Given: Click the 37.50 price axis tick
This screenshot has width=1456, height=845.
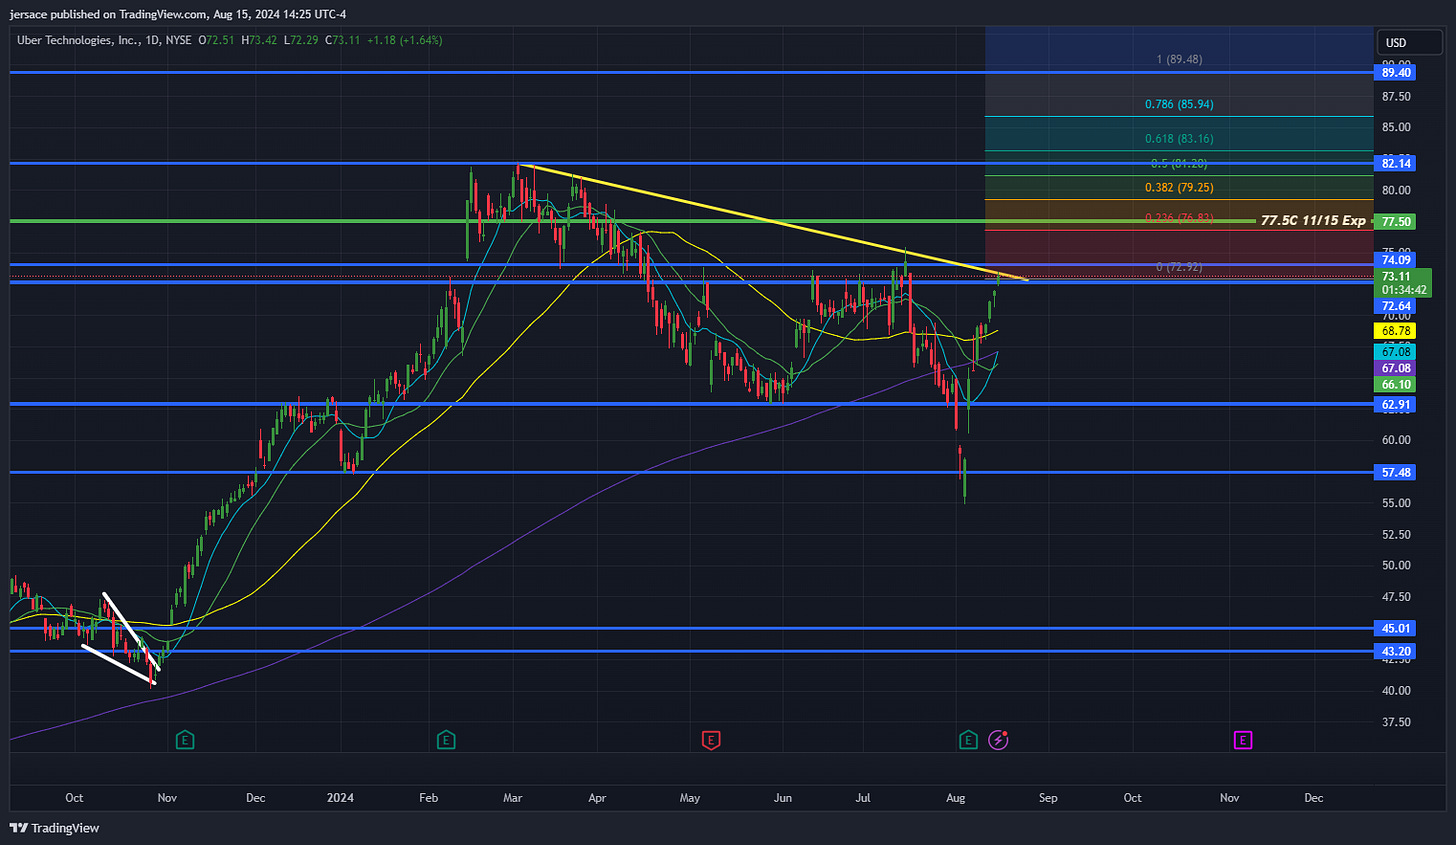Looking at the screenshot, I should click(x=1396, y=722).
